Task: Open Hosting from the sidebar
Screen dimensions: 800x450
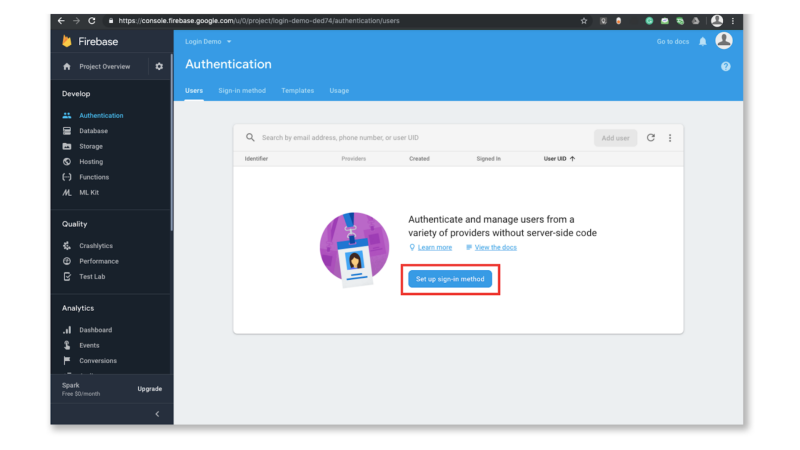Action: tap(91, 161)
